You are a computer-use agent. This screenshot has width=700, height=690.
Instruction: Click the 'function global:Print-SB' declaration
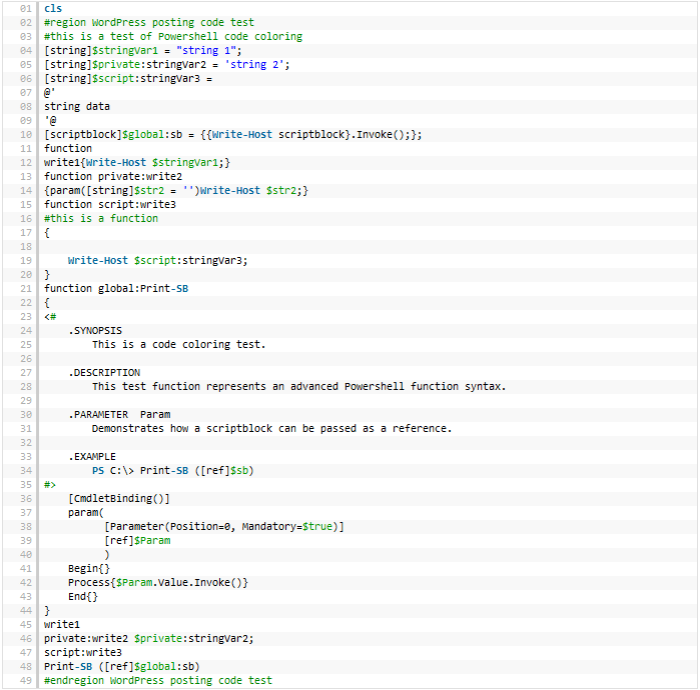point(116,288)
